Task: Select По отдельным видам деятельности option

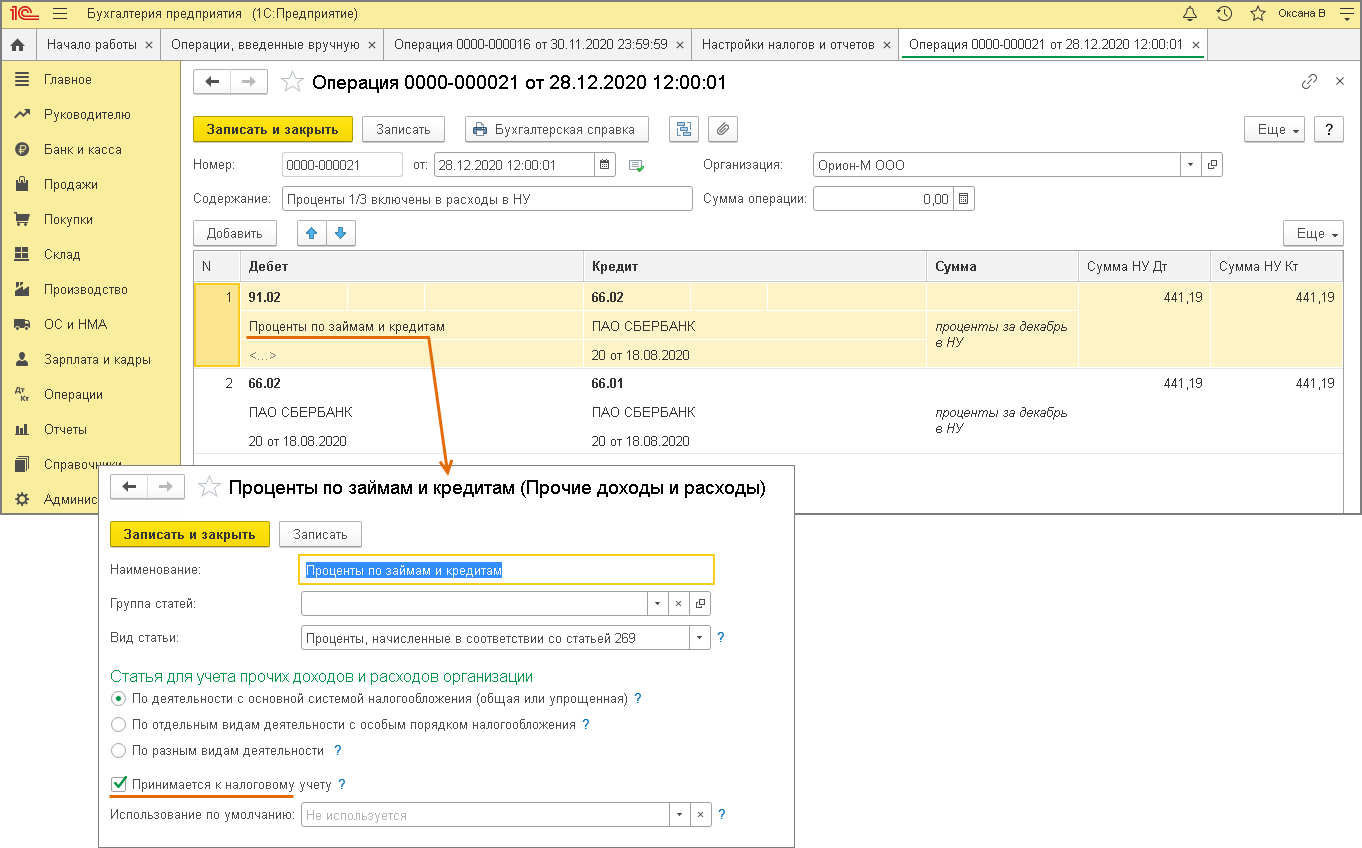Action: 118,724
